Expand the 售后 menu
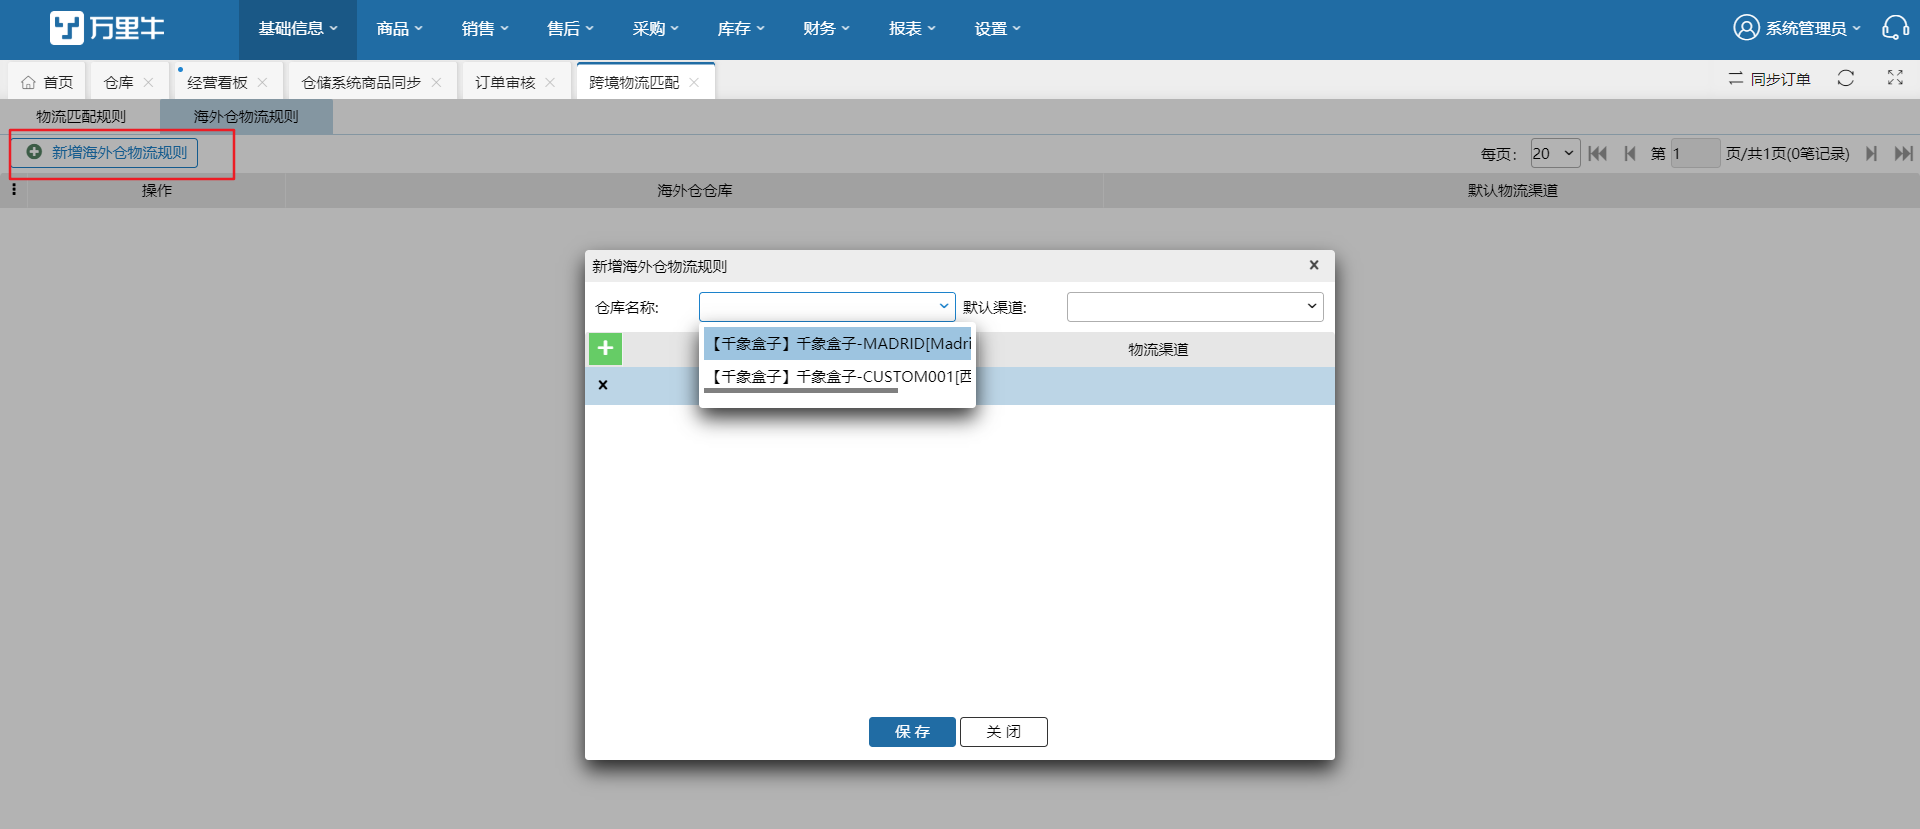Viewport: 1920px width, 829px height. click(570, 29)
